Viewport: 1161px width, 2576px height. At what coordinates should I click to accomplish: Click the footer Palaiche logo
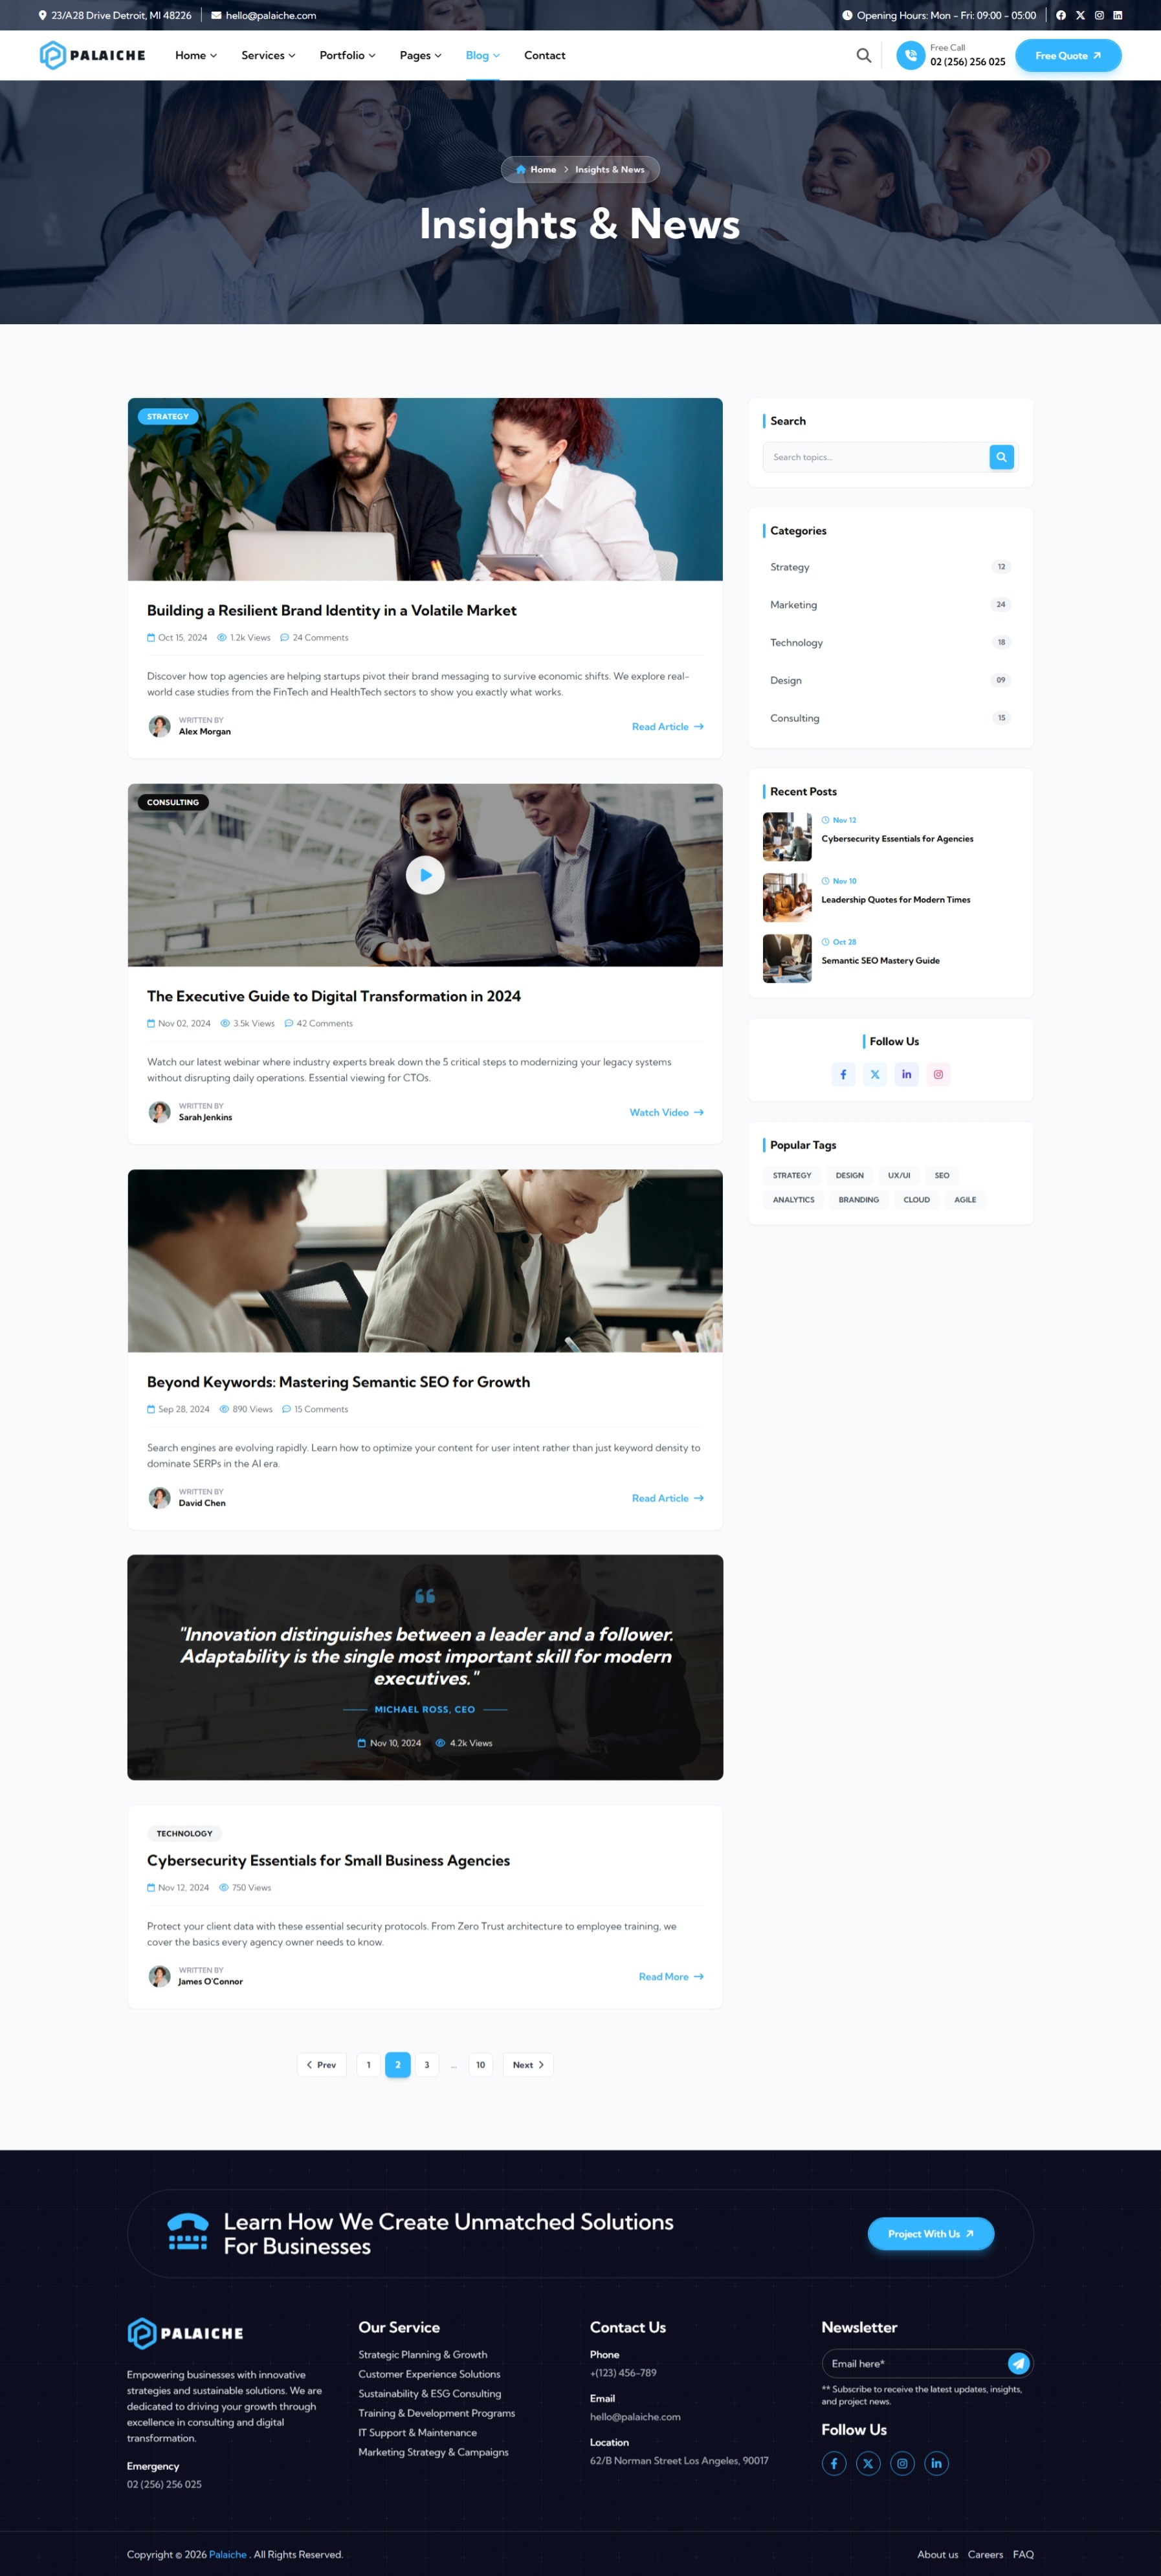tap(185, 2333)
